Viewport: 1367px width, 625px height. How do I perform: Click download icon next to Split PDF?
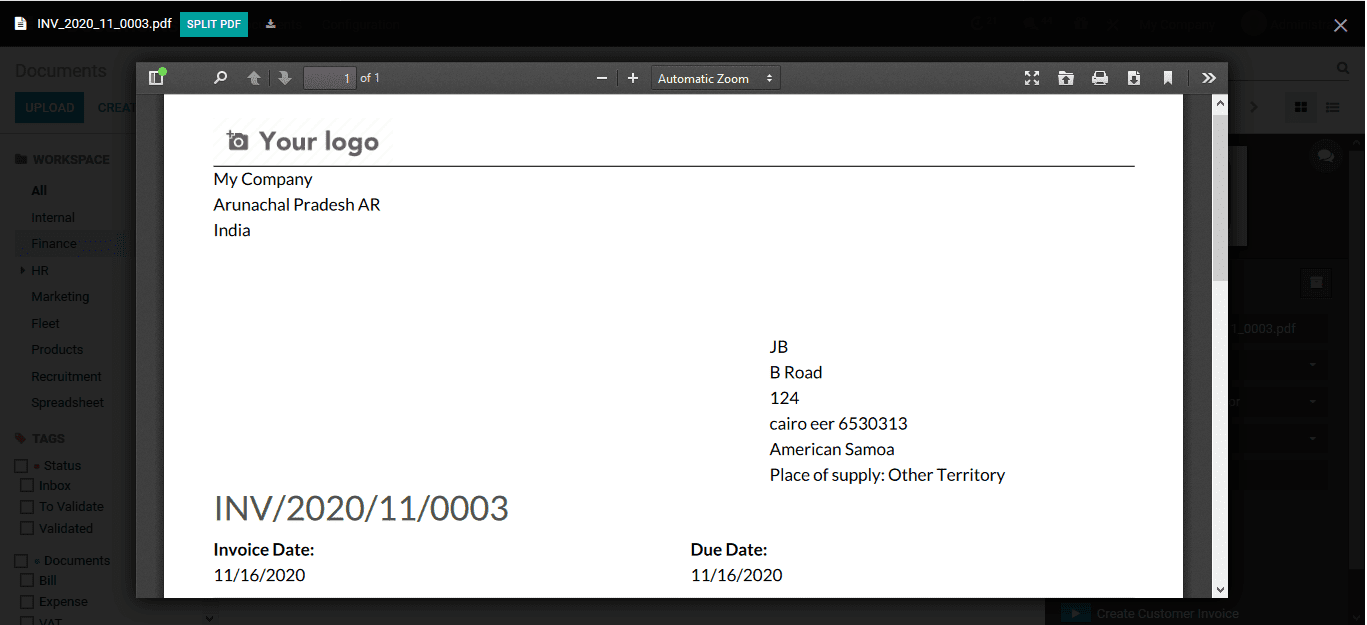coord(270,24)
